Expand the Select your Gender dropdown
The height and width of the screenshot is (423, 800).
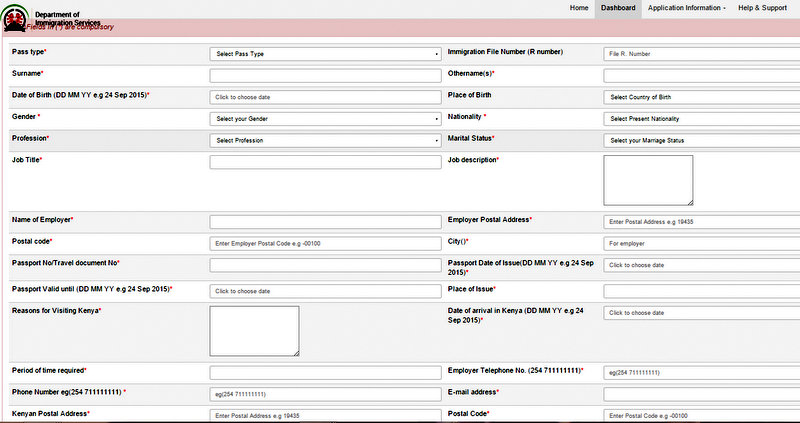click(325, 119)
